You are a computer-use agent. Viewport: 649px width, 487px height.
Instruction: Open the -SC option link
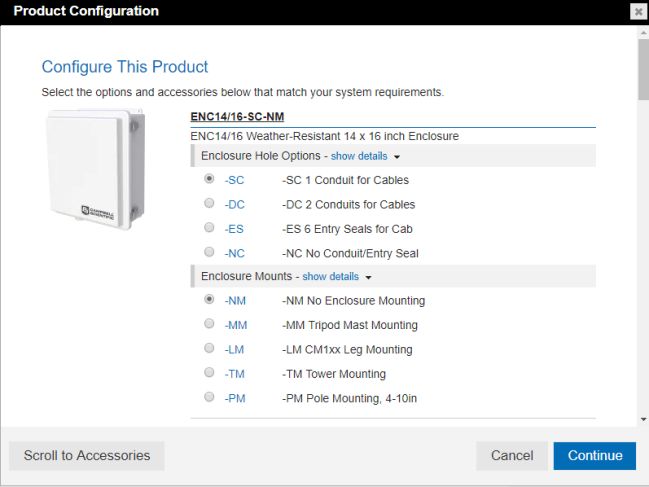pyautogui.click(x=234, y=180)
